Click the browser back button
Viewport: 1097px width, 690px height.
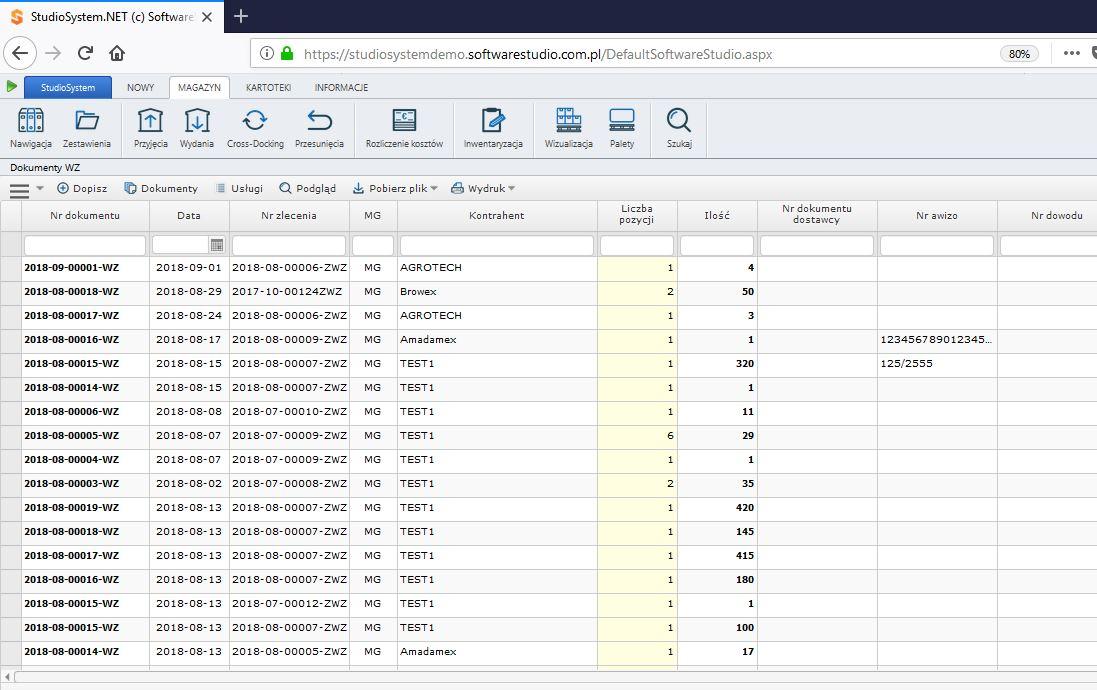click(x=20, y=53)
